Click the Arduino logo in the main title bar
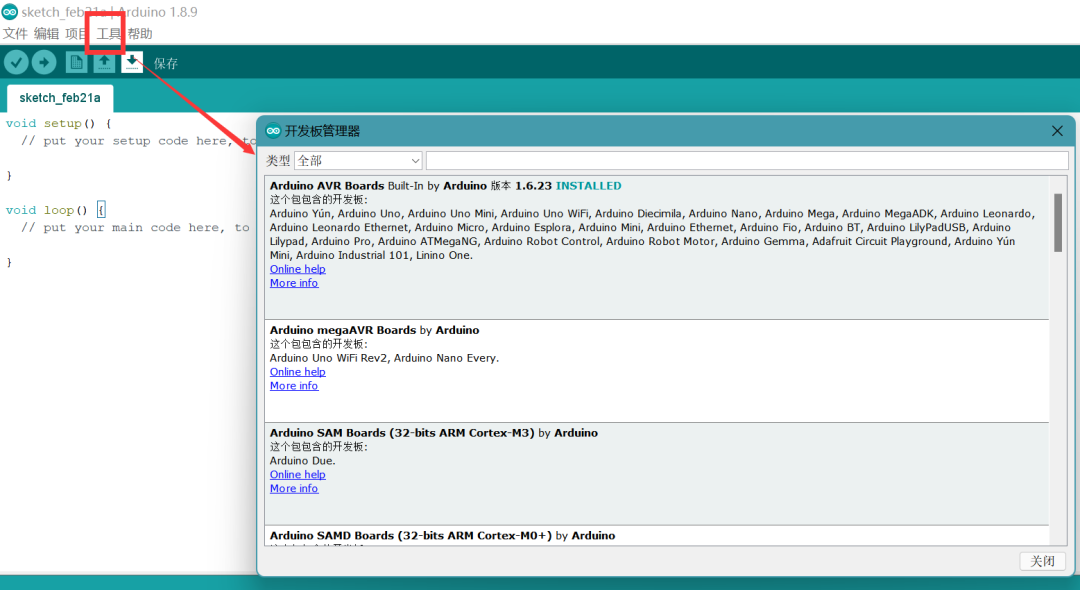This screenshot has width=1080, height=590. 10,12
